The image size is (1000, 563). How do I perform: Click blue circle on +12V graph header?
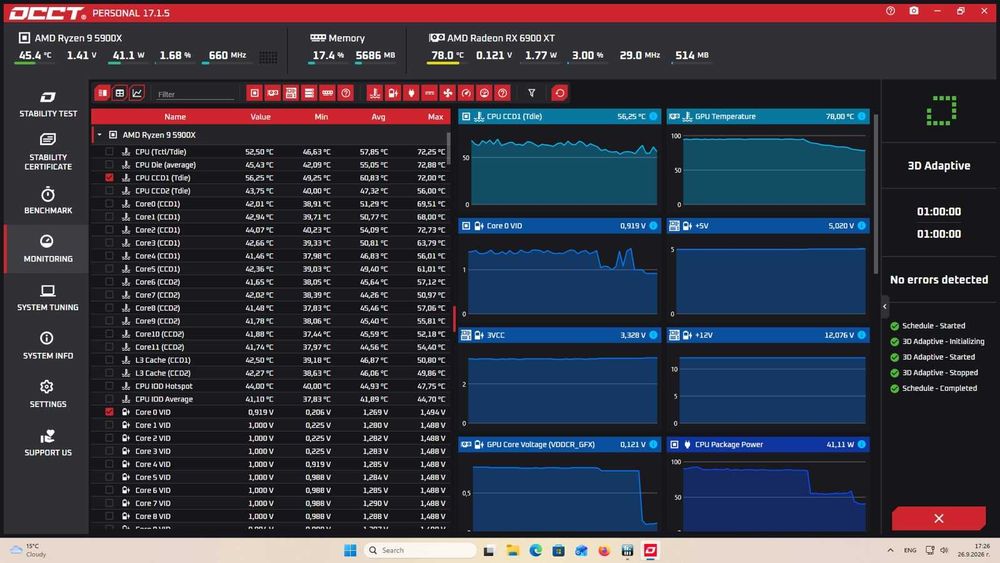862,335
